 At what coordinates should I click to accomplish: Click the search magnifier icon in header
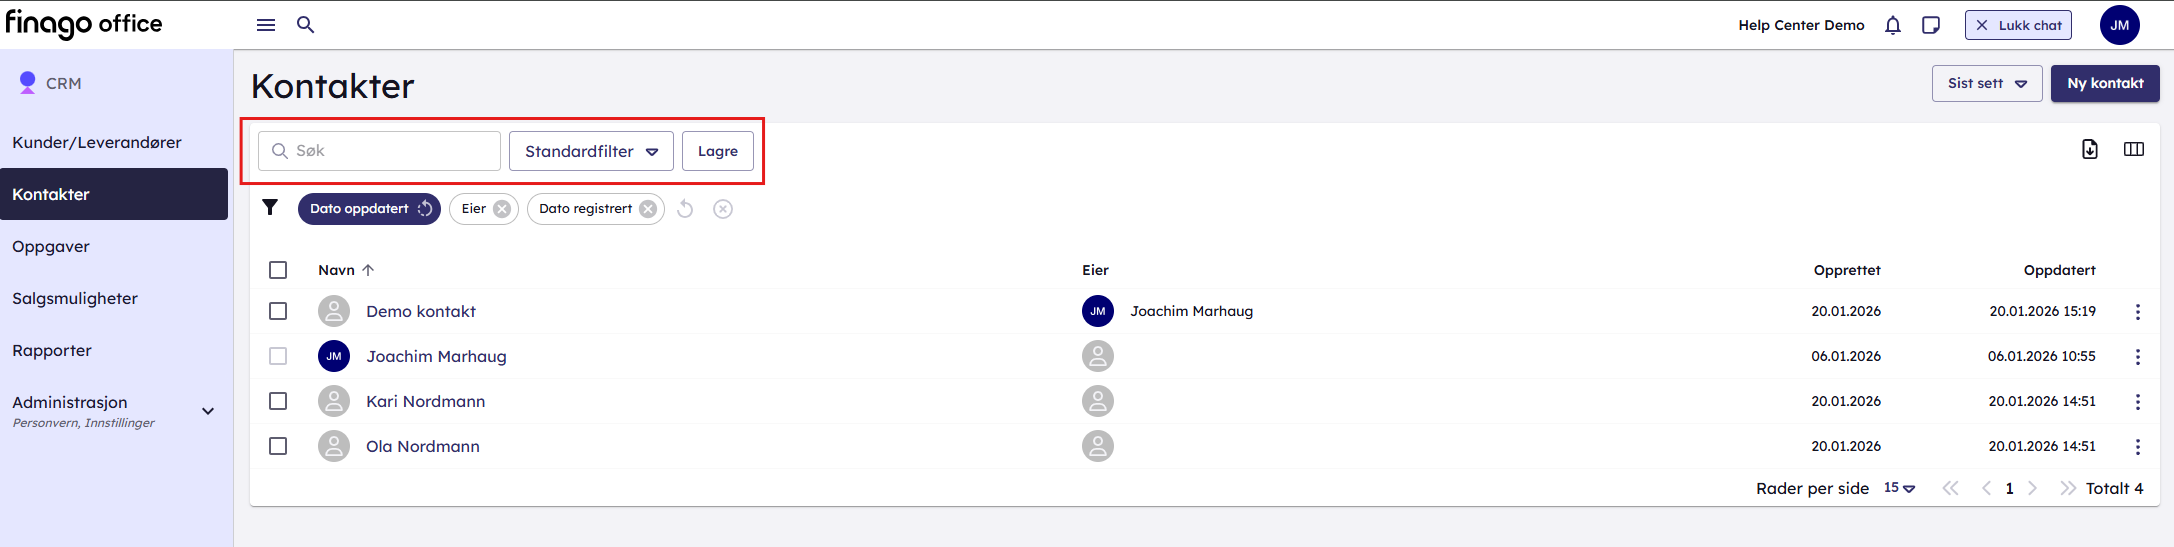click(306, 25)
